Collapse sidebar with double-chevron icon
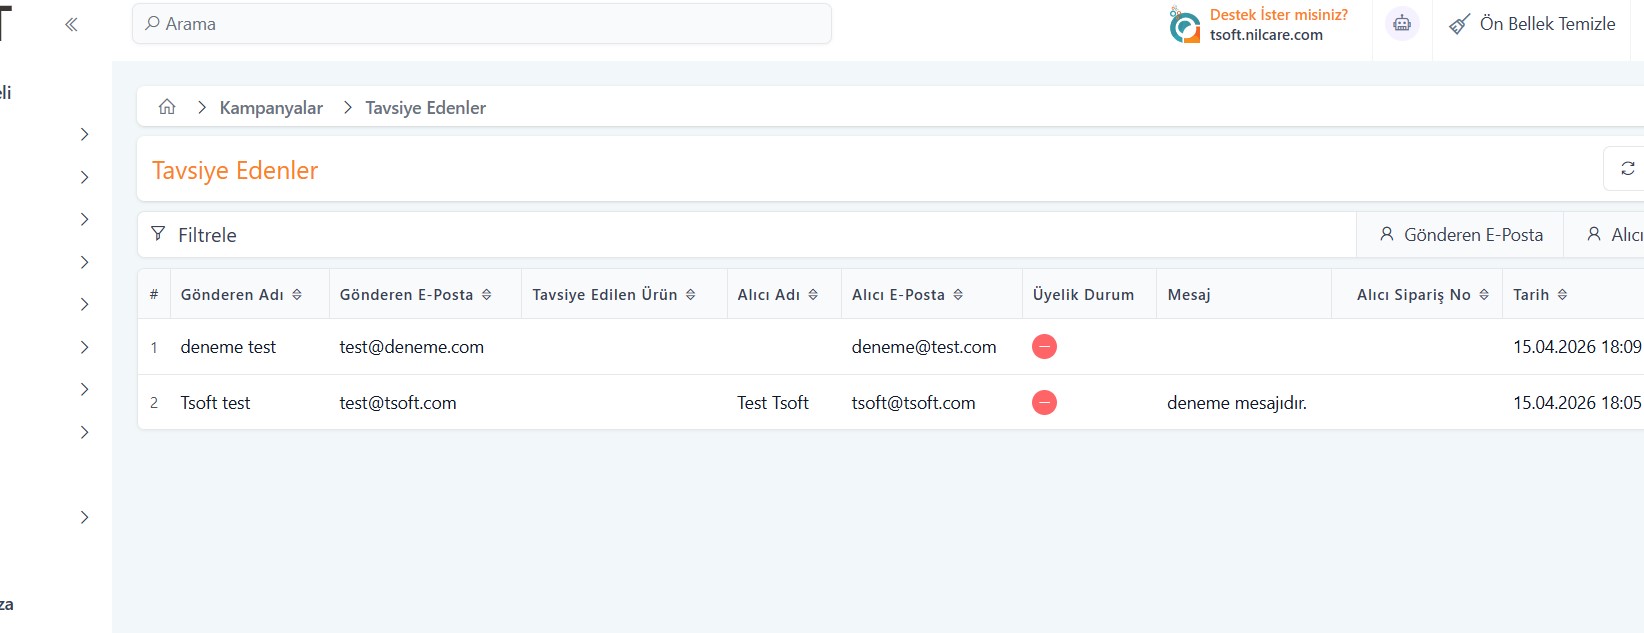Image resolution: width=1644 pixels, height=633 pixels. [71, 25]
